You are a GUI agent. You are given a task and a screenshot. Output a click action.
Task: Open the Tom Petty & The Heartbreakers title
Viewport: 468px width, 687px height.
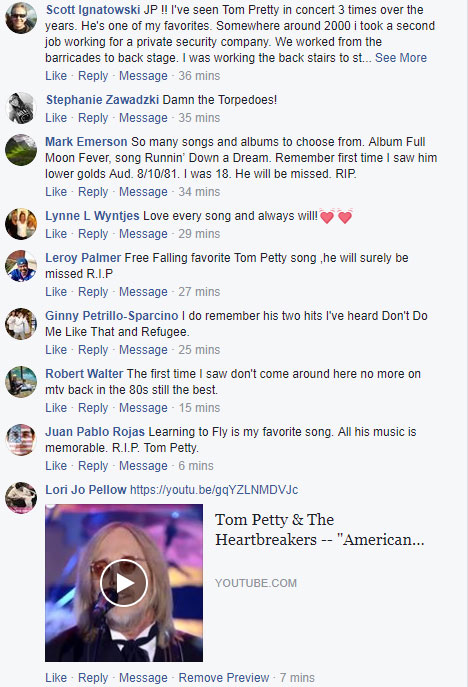[x=319, y=530]
